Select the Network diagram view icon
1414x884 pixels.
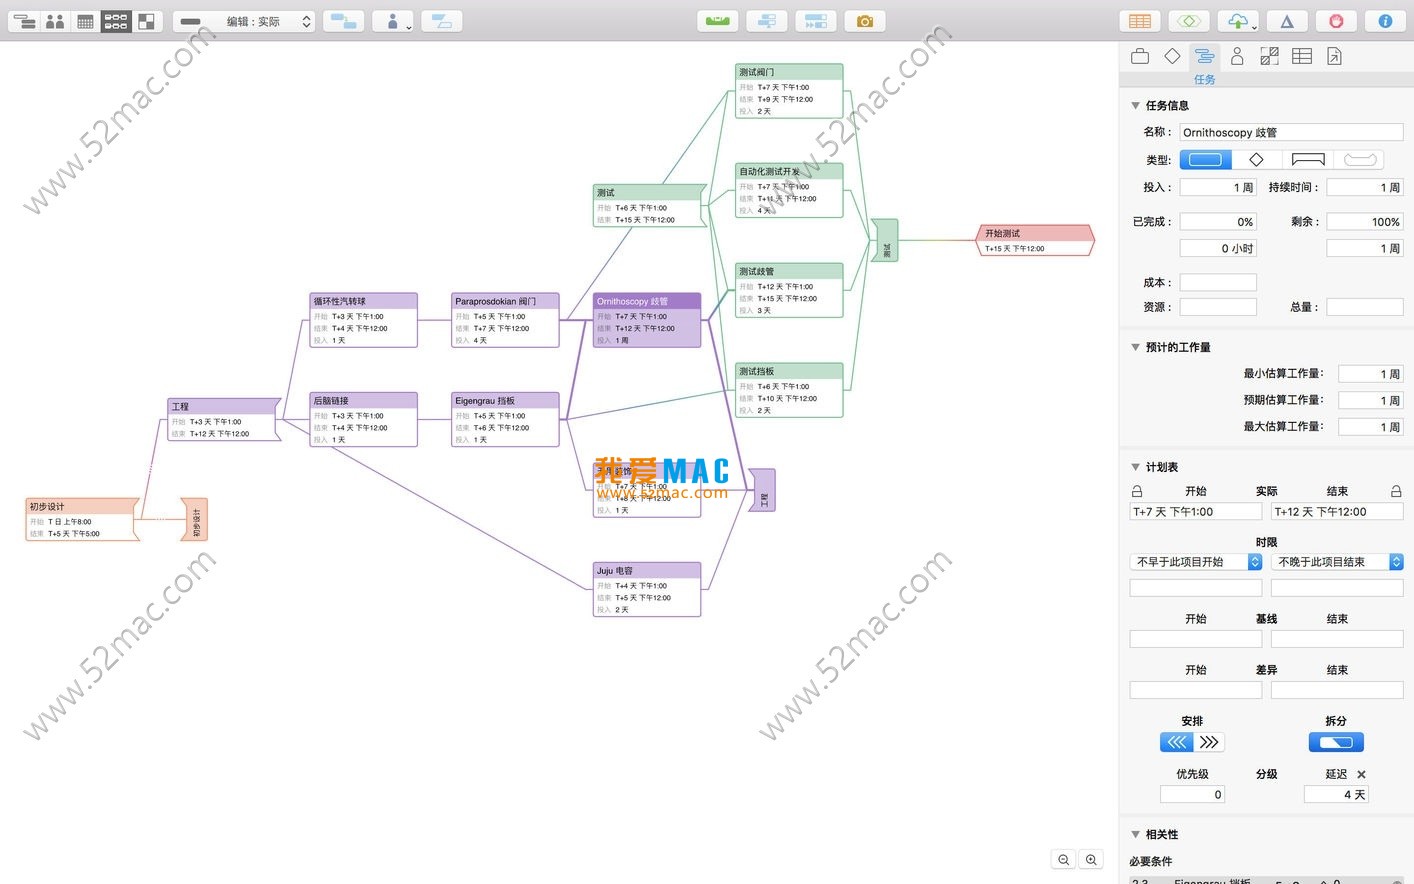click(116, 21)
